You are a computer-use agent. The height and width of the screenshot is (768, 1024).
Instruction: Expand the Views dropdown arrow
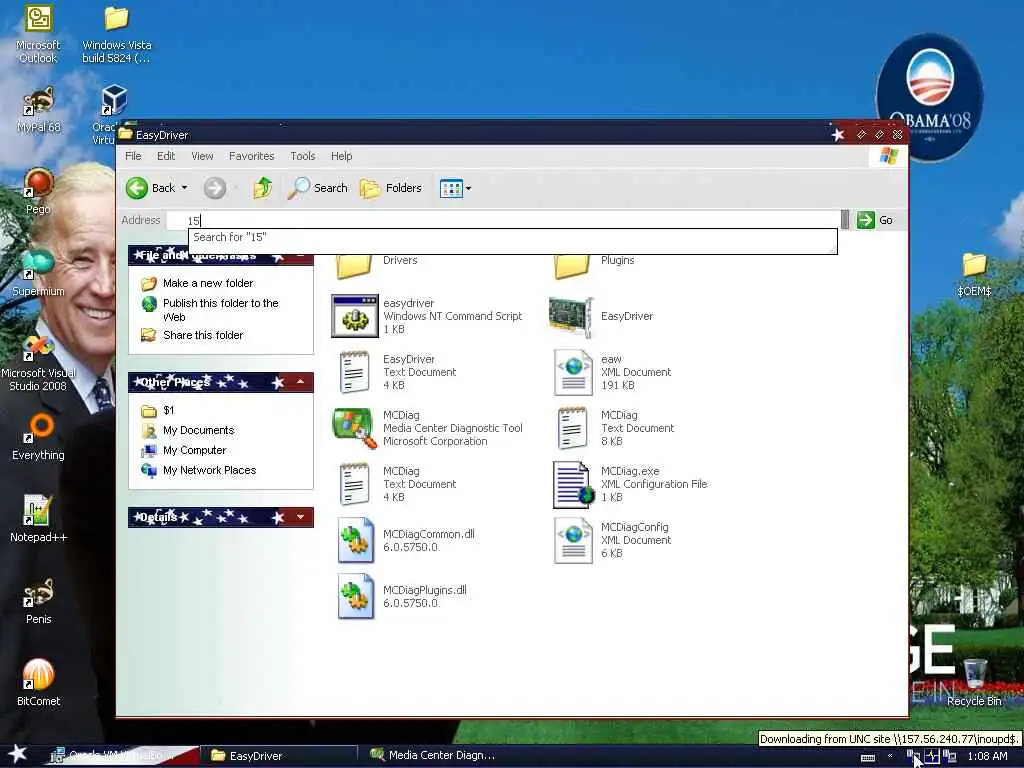click(x=468, y=189)
